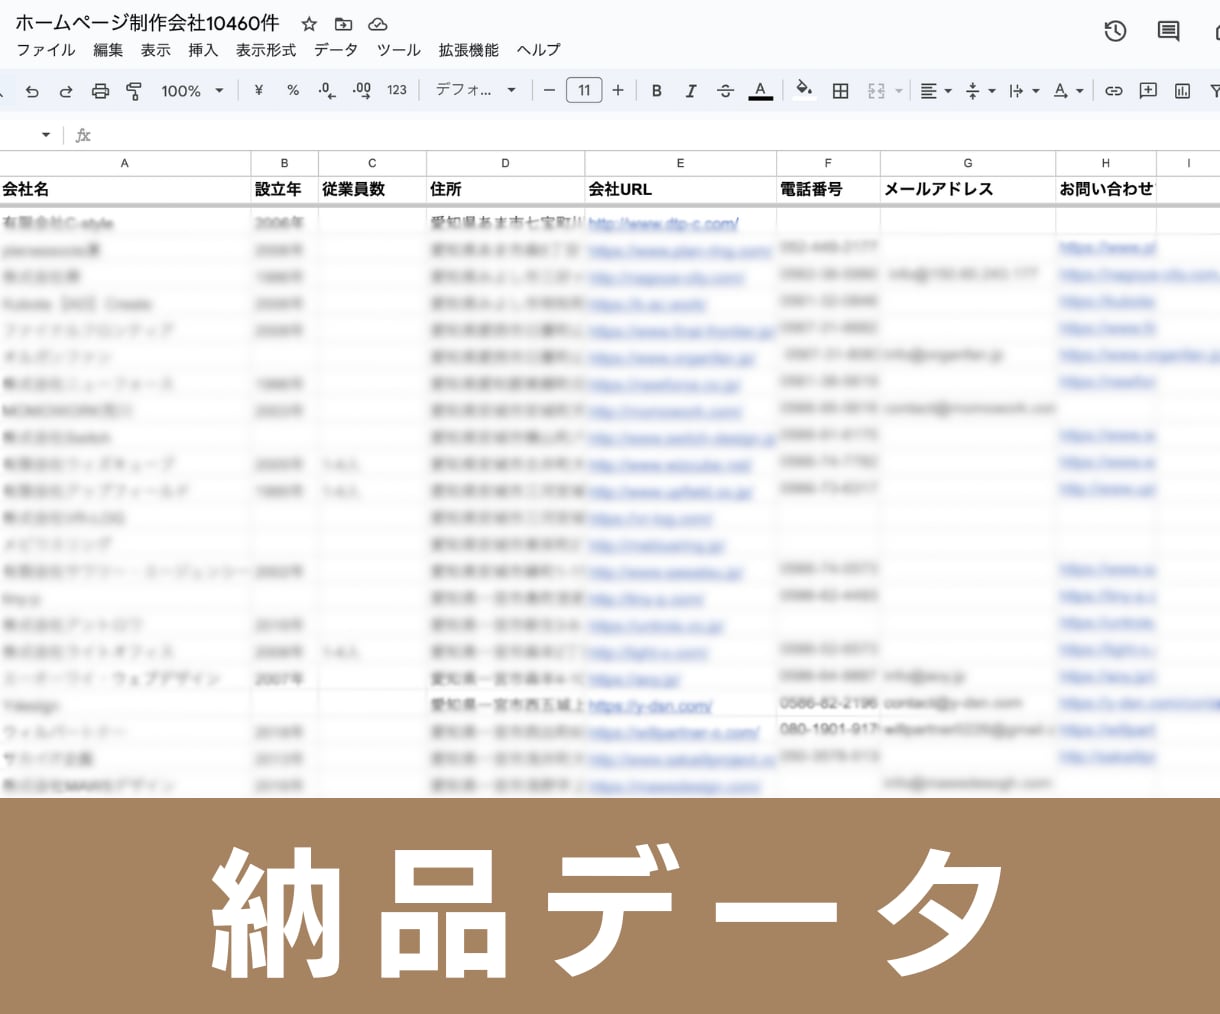The image size is (1220, 1014).
Task: Select the 電話番号 header cell
Action: click(x=829, y=189)
